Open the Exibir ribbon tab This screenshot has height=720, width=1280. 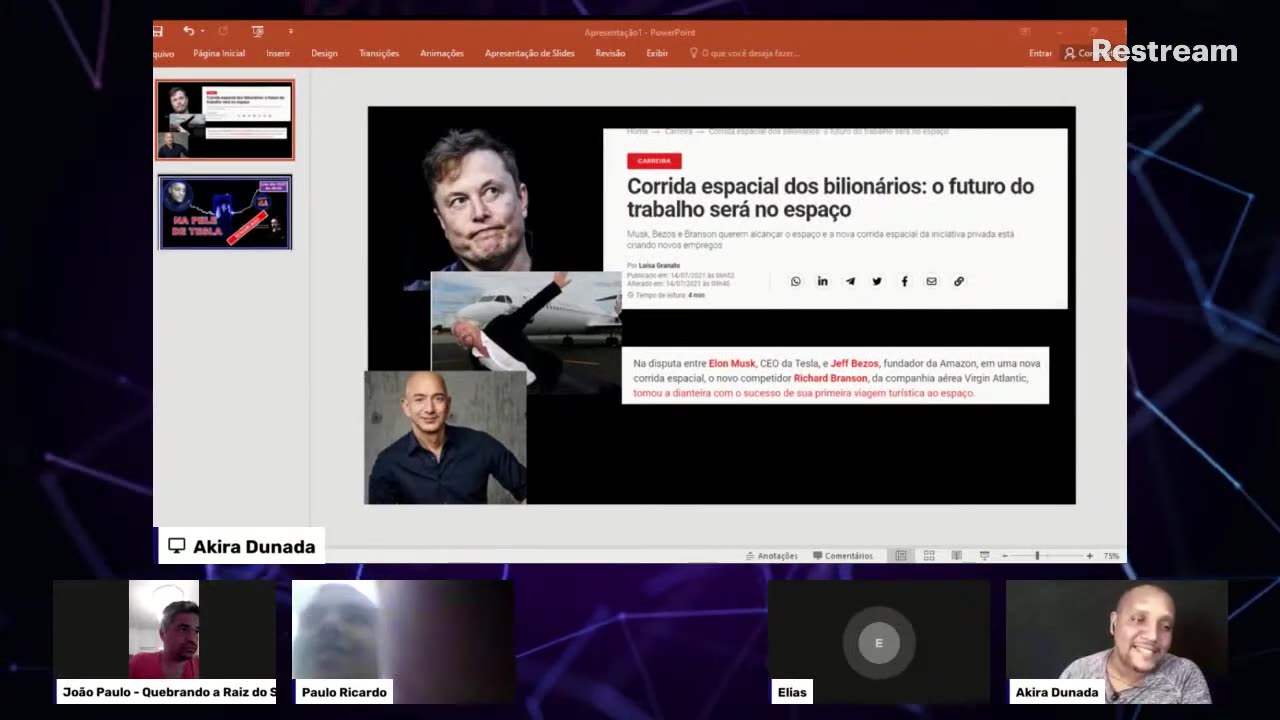657,53
